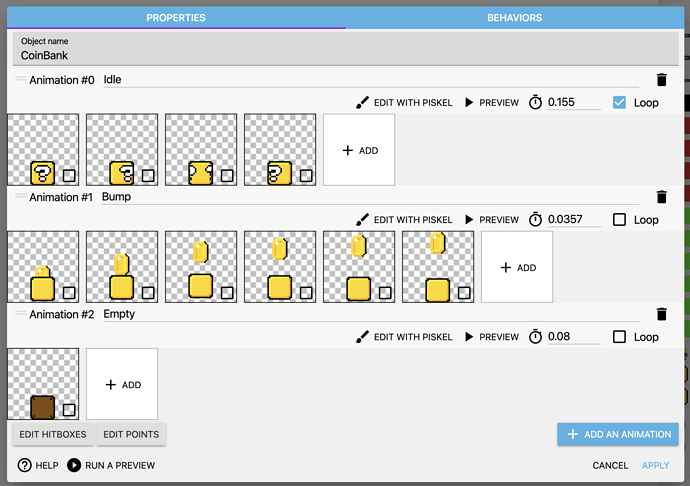Enable Loop for Bump animation
Screen dimensions: 690x486
point(619,220)
